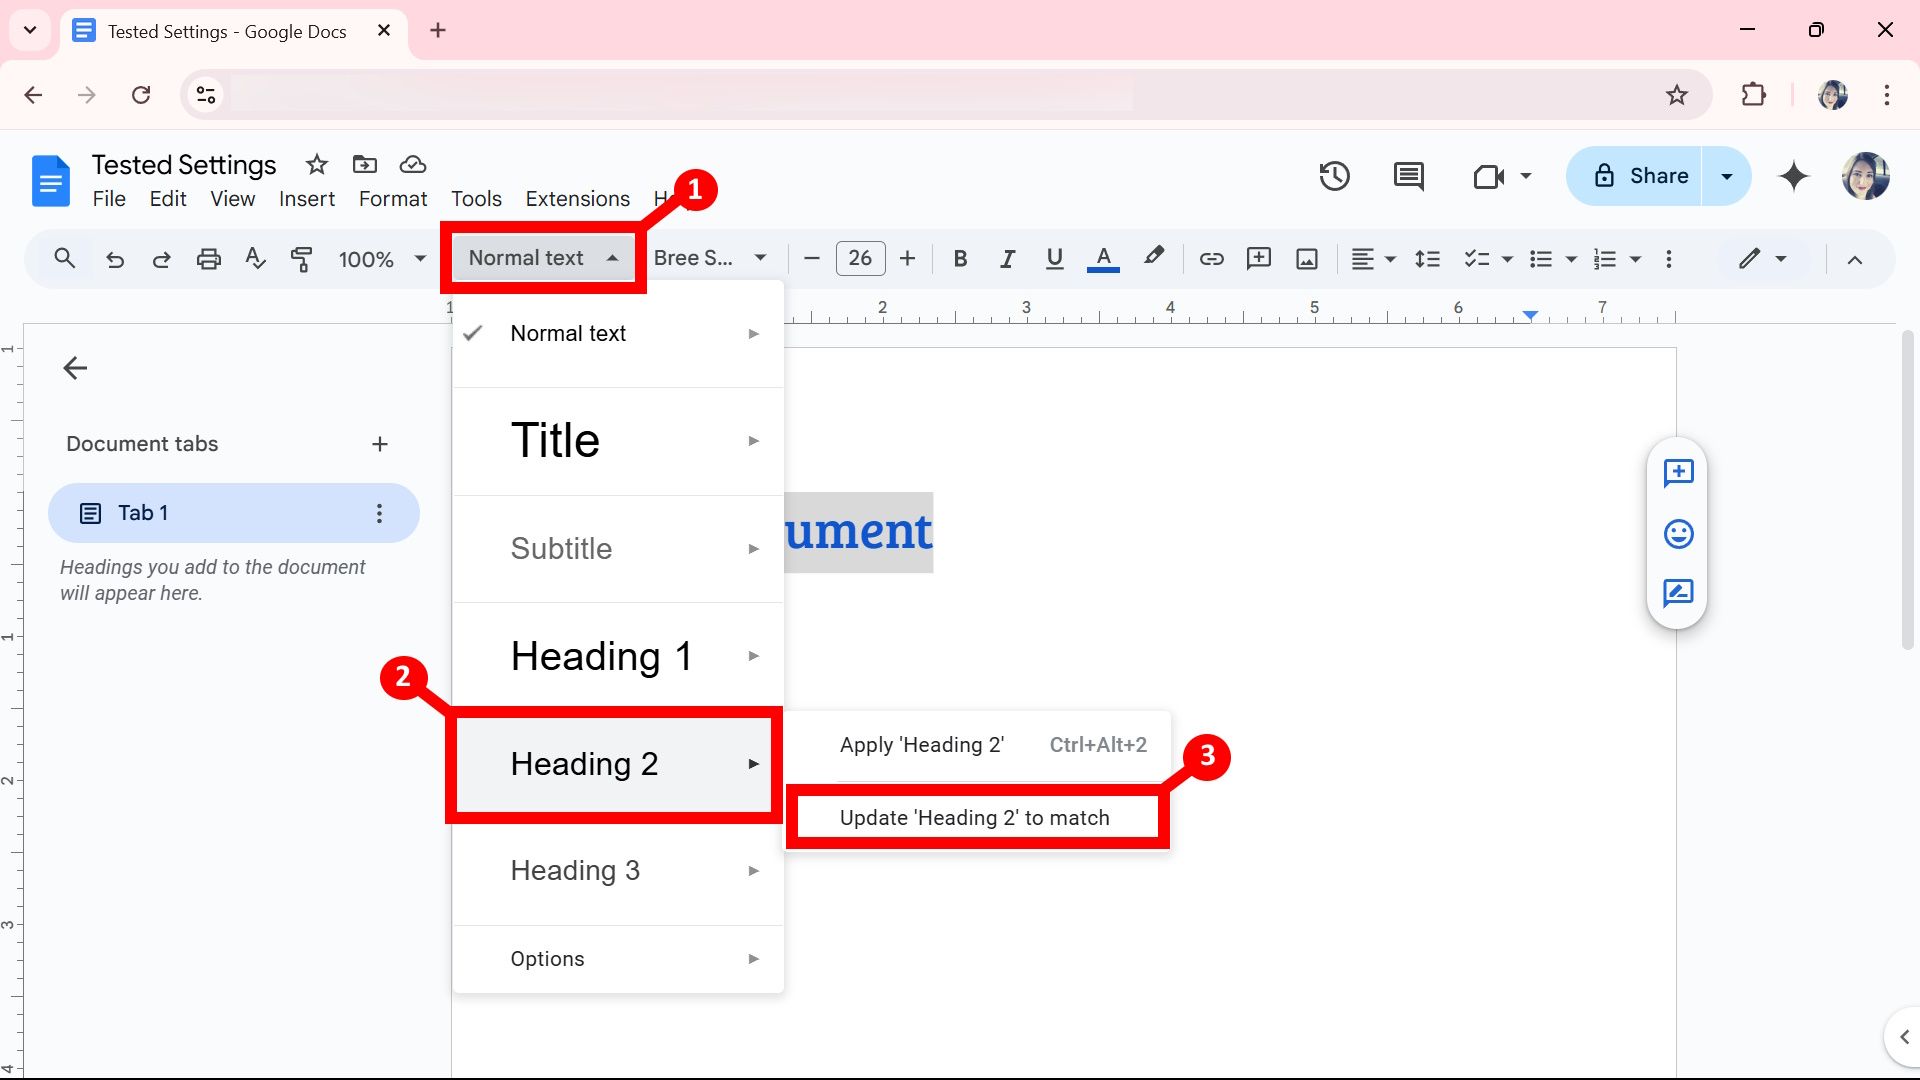
Task: Click the Underline formatting icon
Action: pyautogui.click(x=1055, y=258)
